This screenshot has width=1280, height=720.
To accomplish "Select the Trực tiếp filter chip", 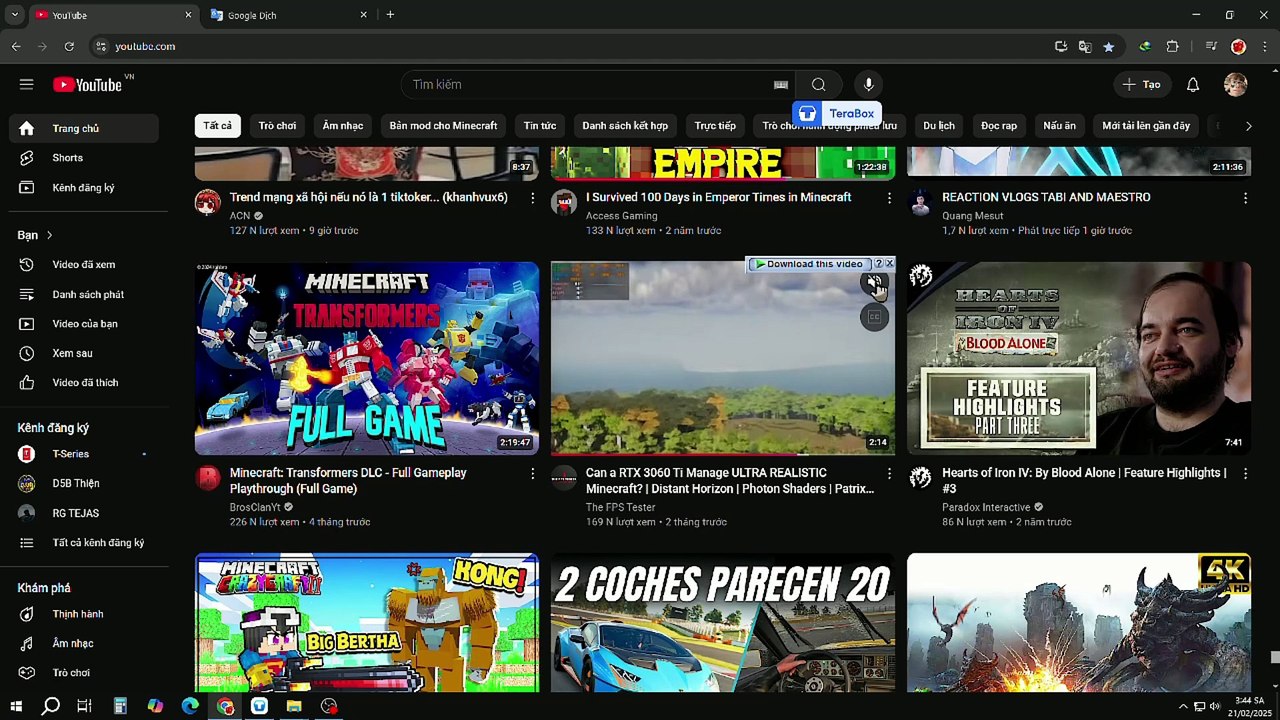I will (x=715, y=126).
